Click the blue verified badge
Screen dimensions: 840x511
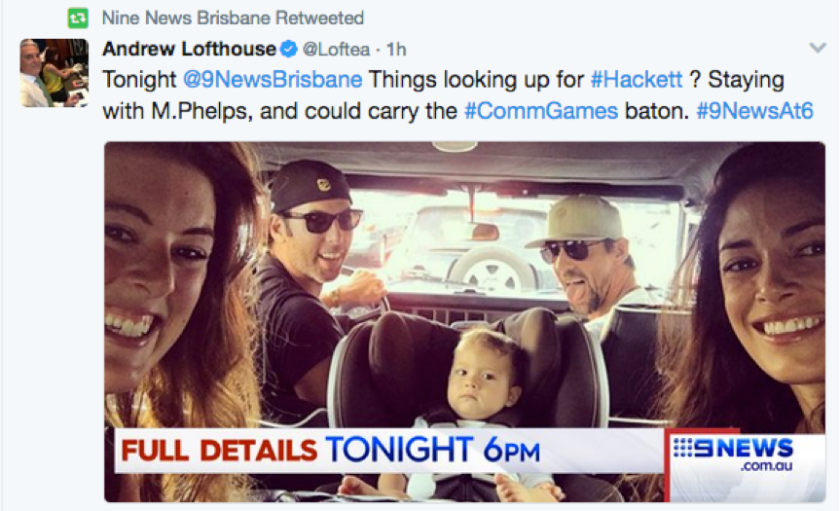pos(289,49)
